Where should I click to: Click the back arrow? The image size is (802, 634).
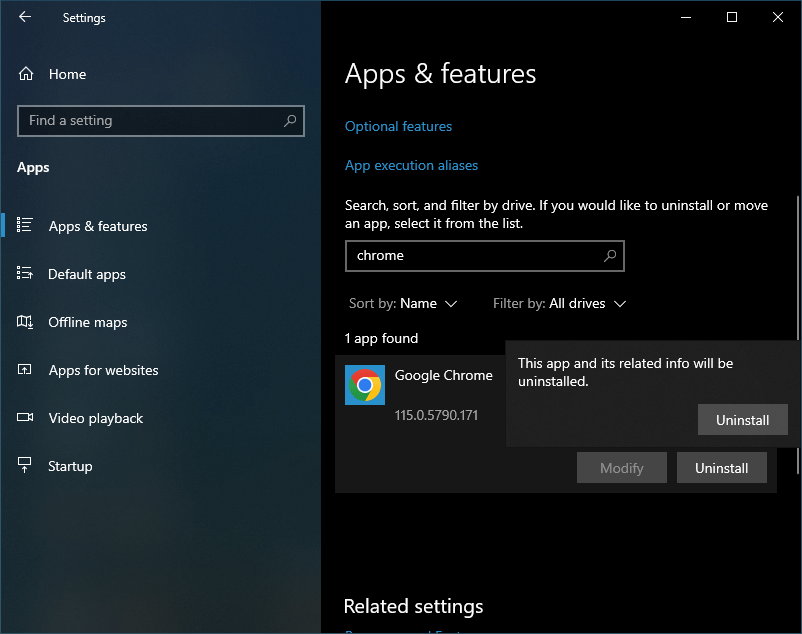25,17
